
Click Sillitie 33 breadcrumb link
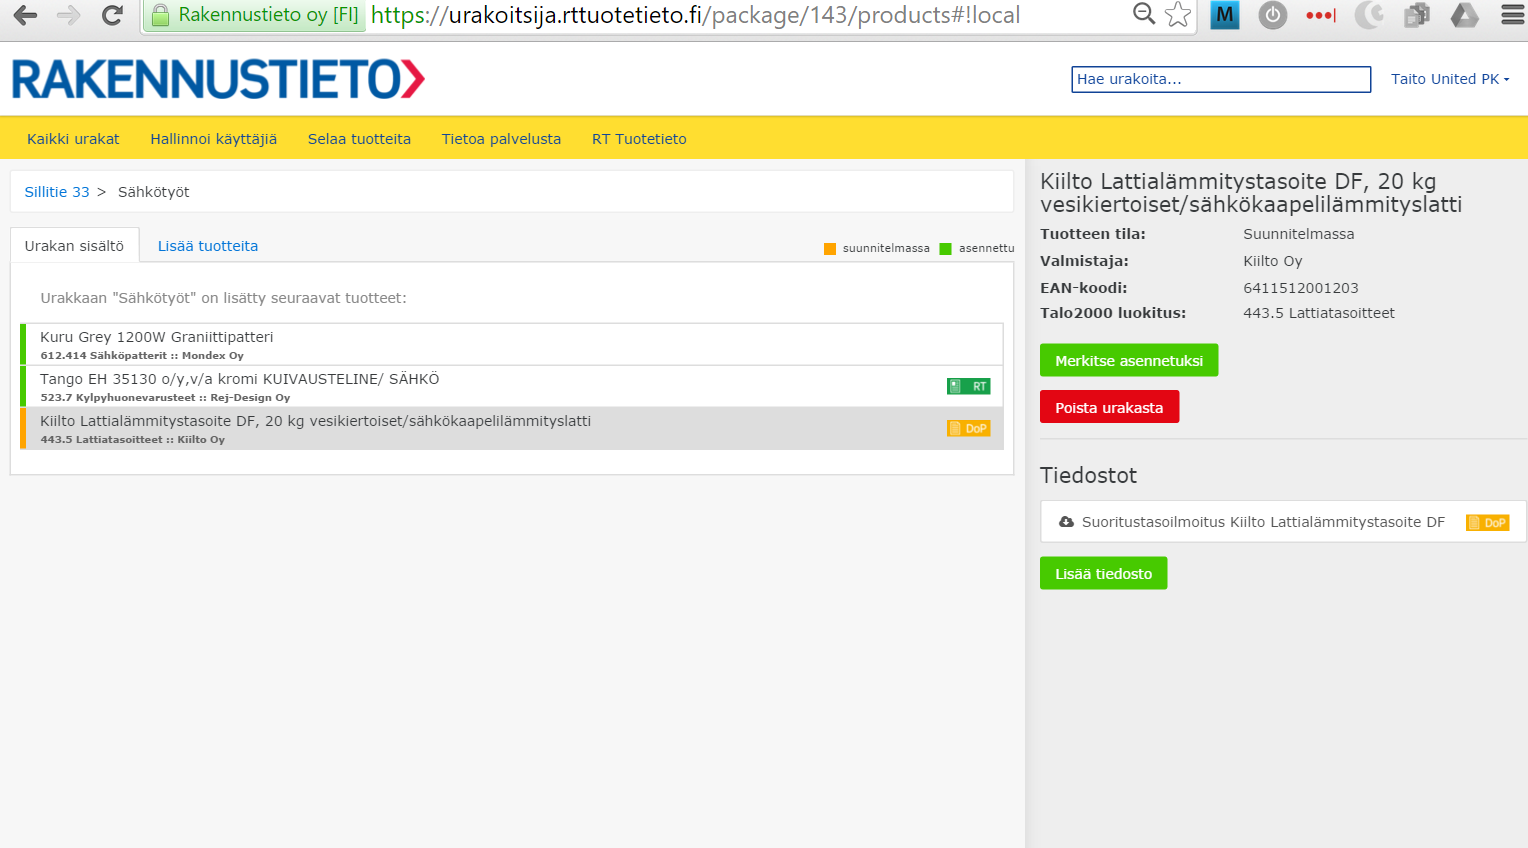coord(57,192)
